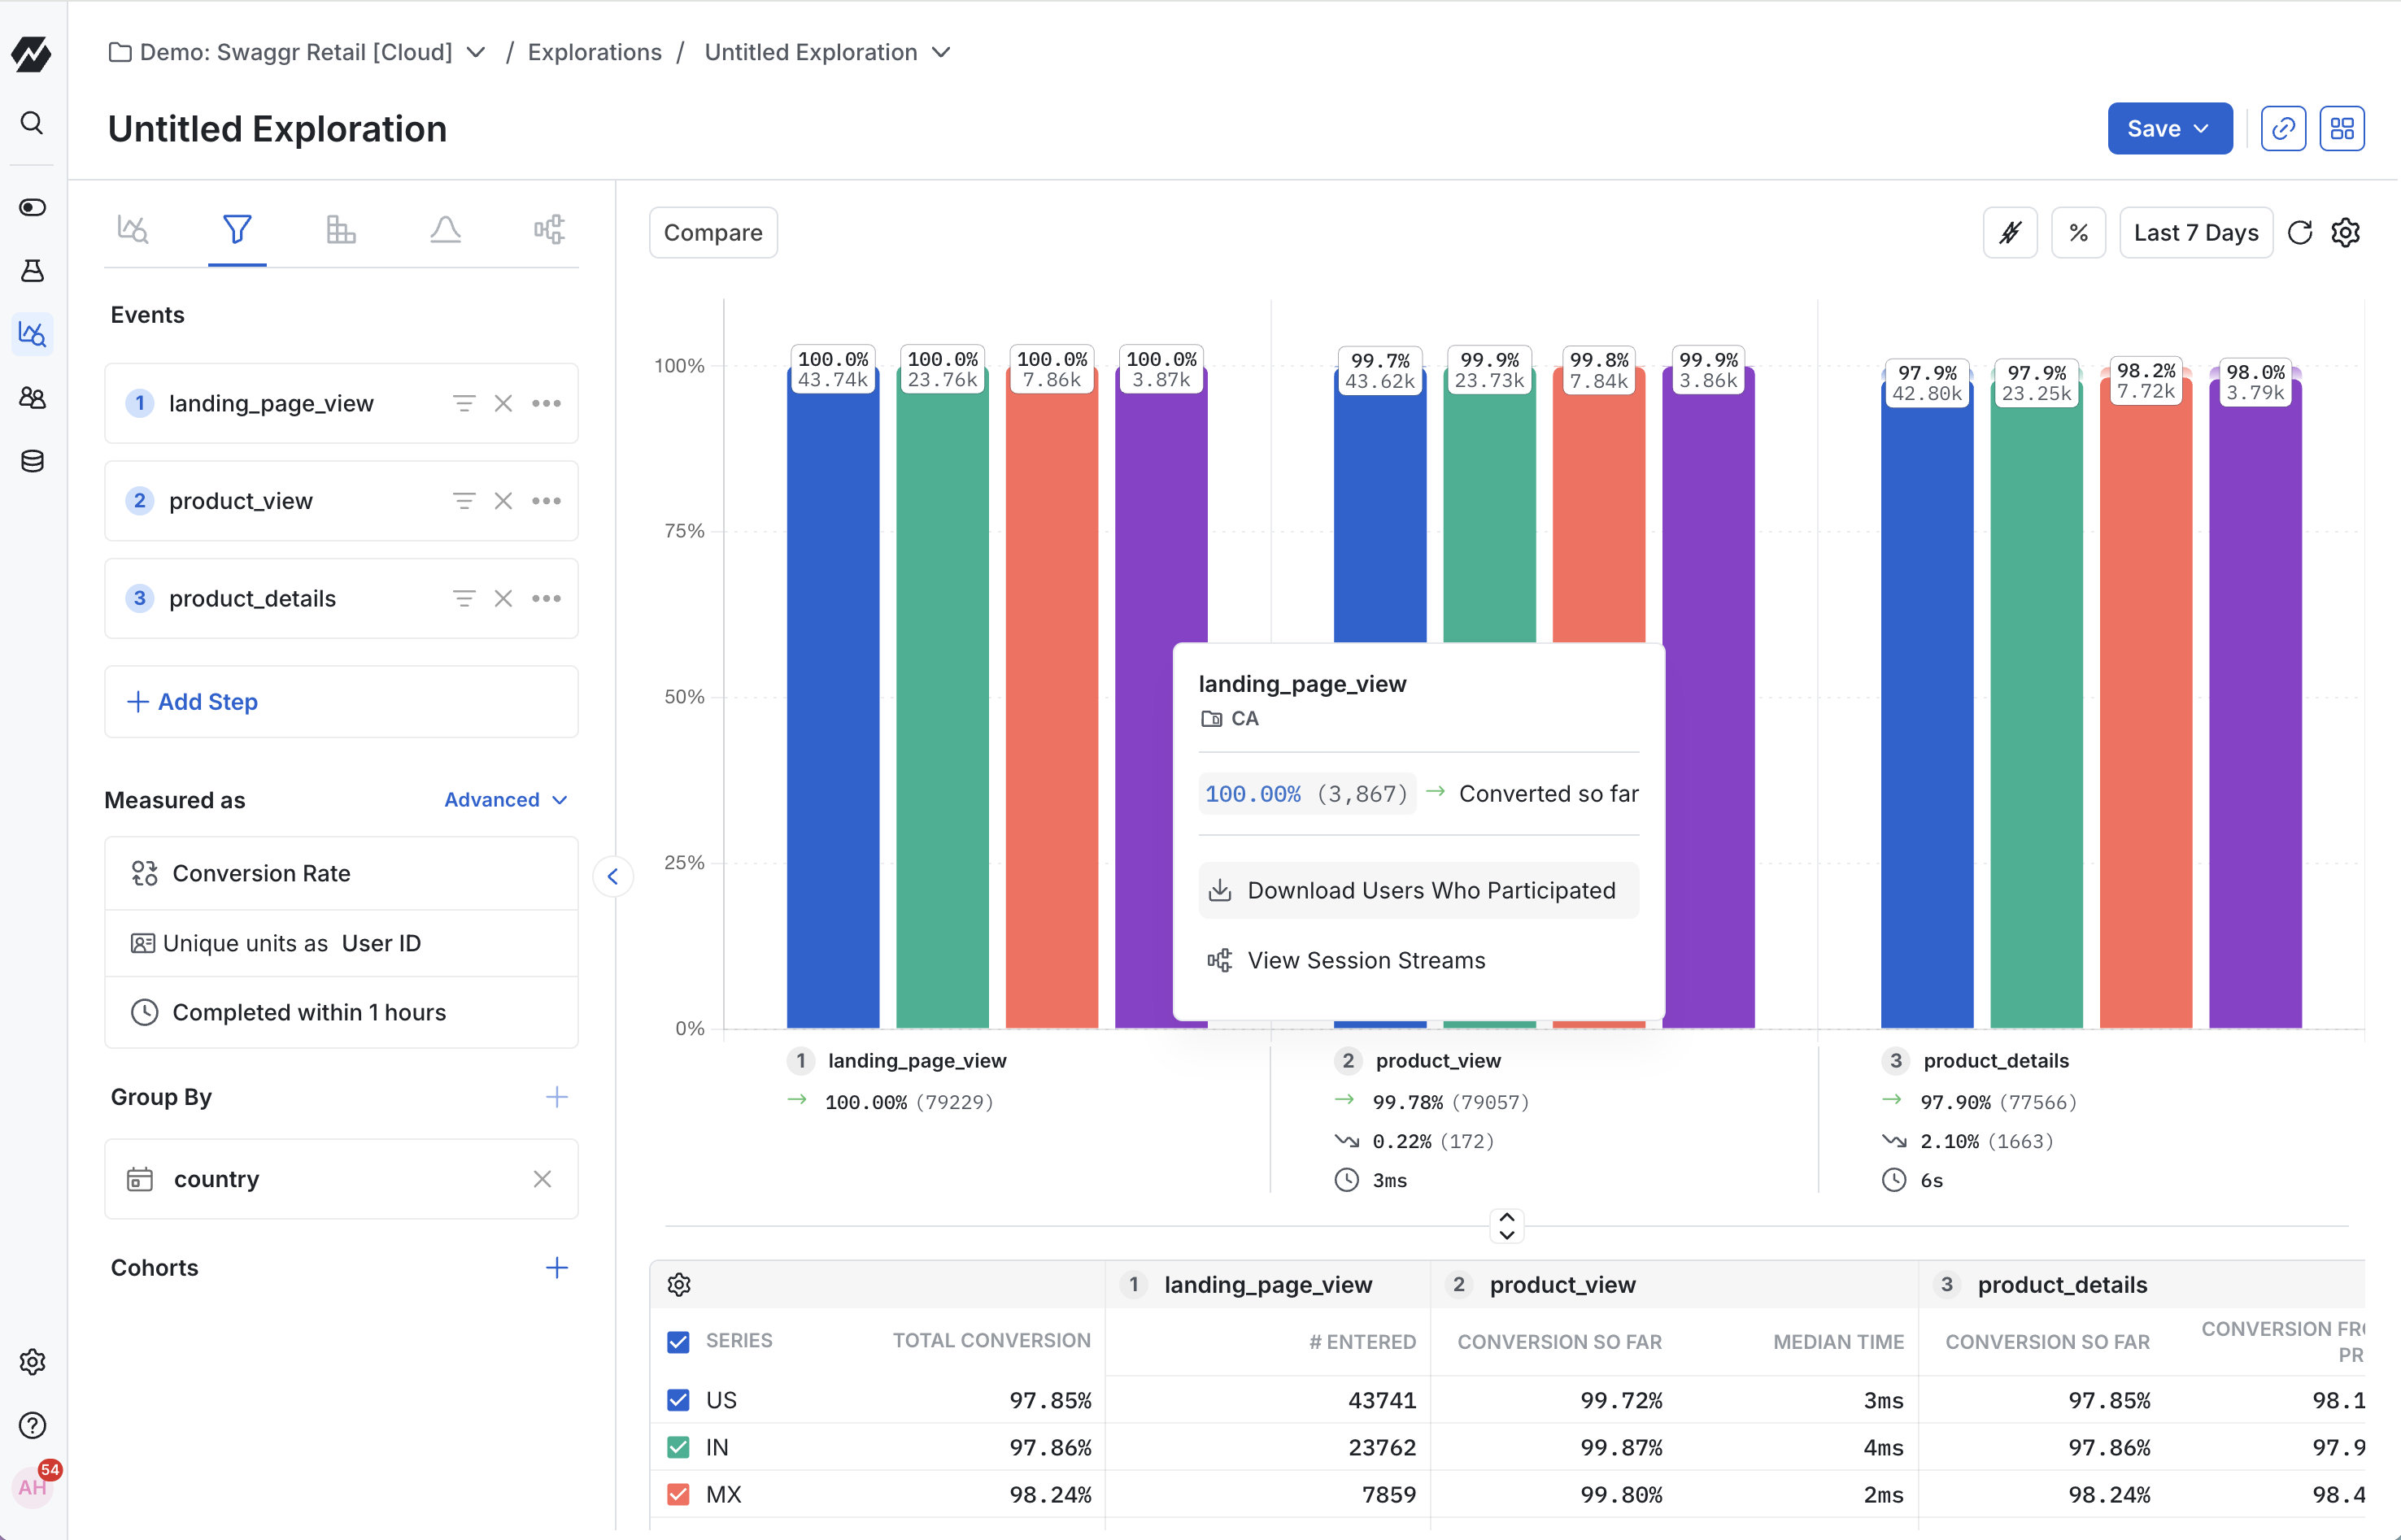The image size is (2401, 1540).
Task: Open the Advanced dropdown under Measured as
Action: click(x=505, y=799)
